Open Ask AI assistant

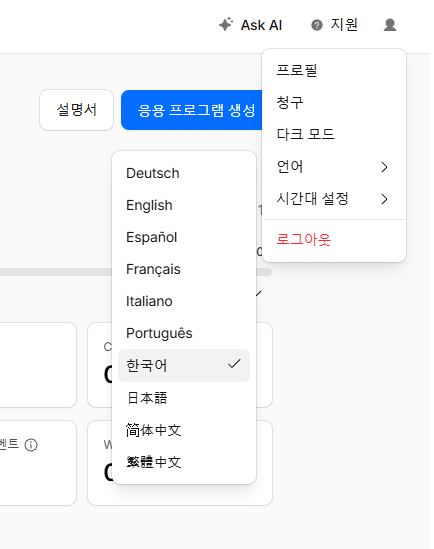click(x=251, y=25)
